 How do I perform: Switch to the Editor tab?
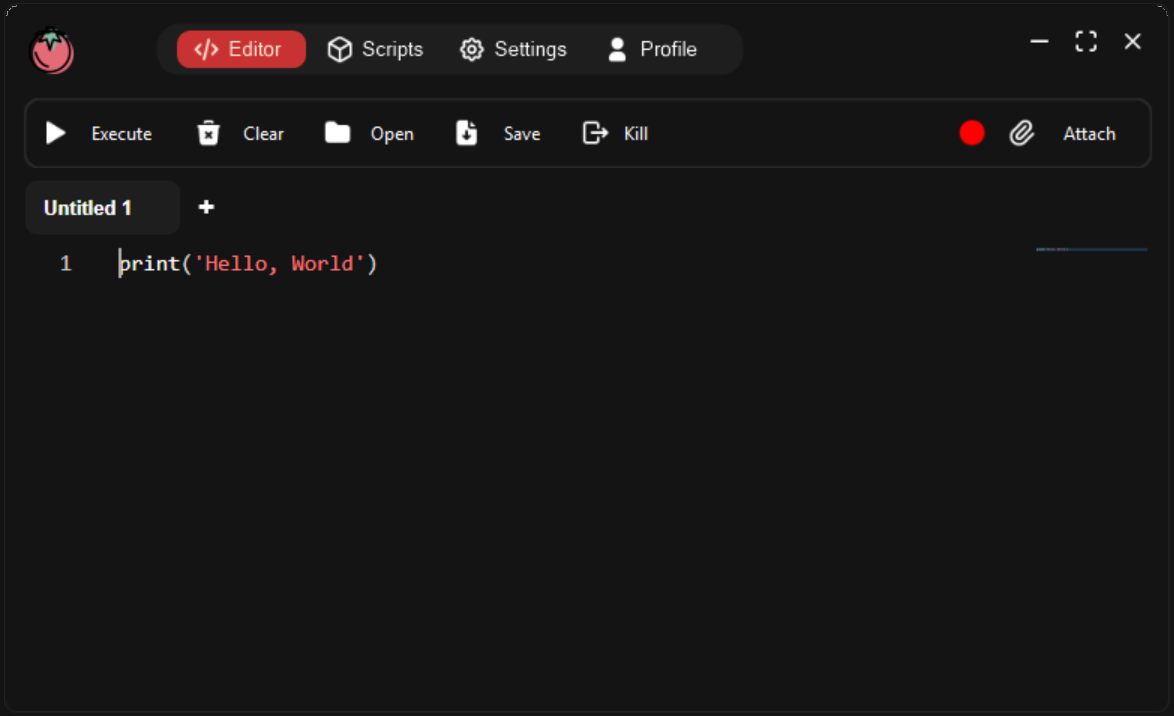[x=241, y=49]
